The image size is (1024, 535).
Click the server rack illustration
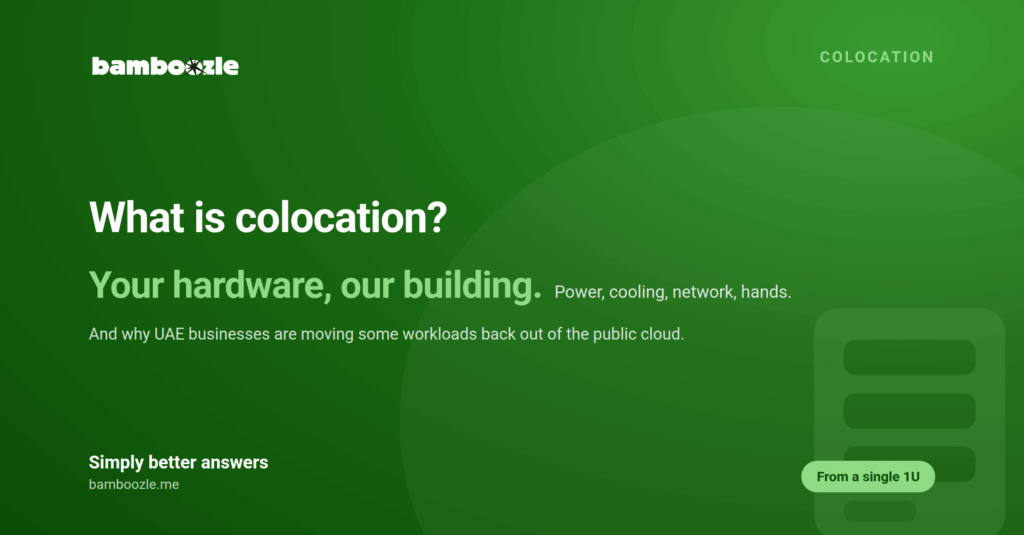tap(909, 421)
